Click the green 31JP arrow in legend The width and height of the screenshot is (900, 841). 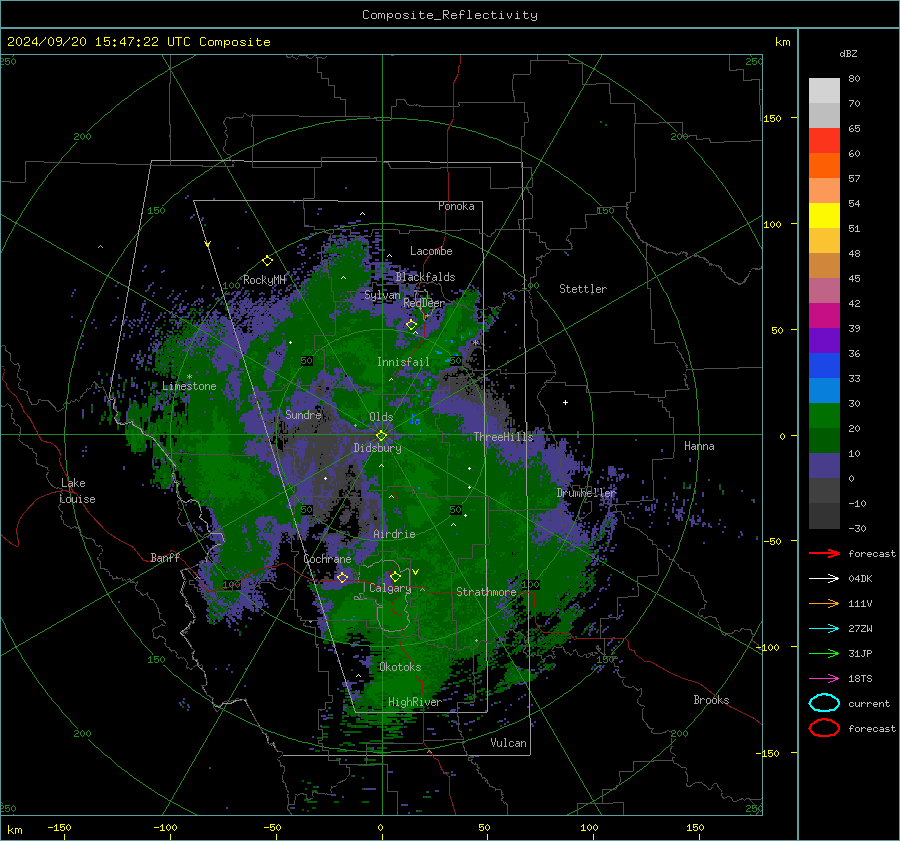(824, 653)
